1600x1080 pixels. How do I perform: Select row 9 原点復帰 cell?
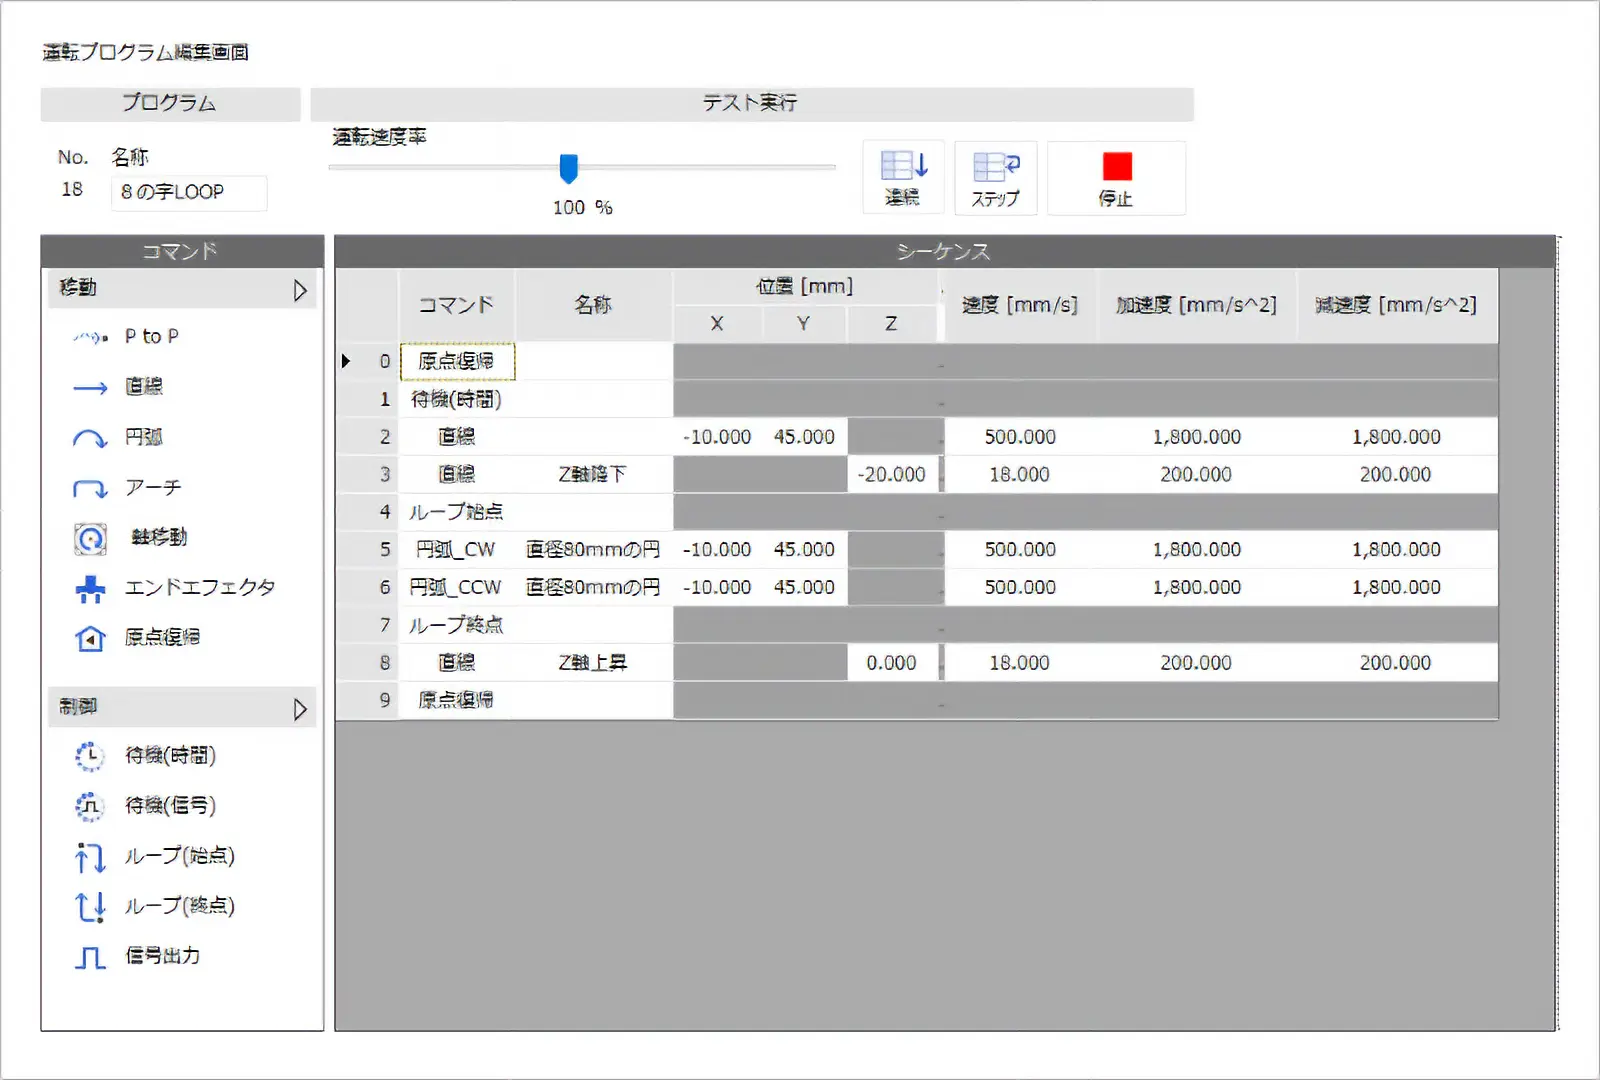point(457,700)
